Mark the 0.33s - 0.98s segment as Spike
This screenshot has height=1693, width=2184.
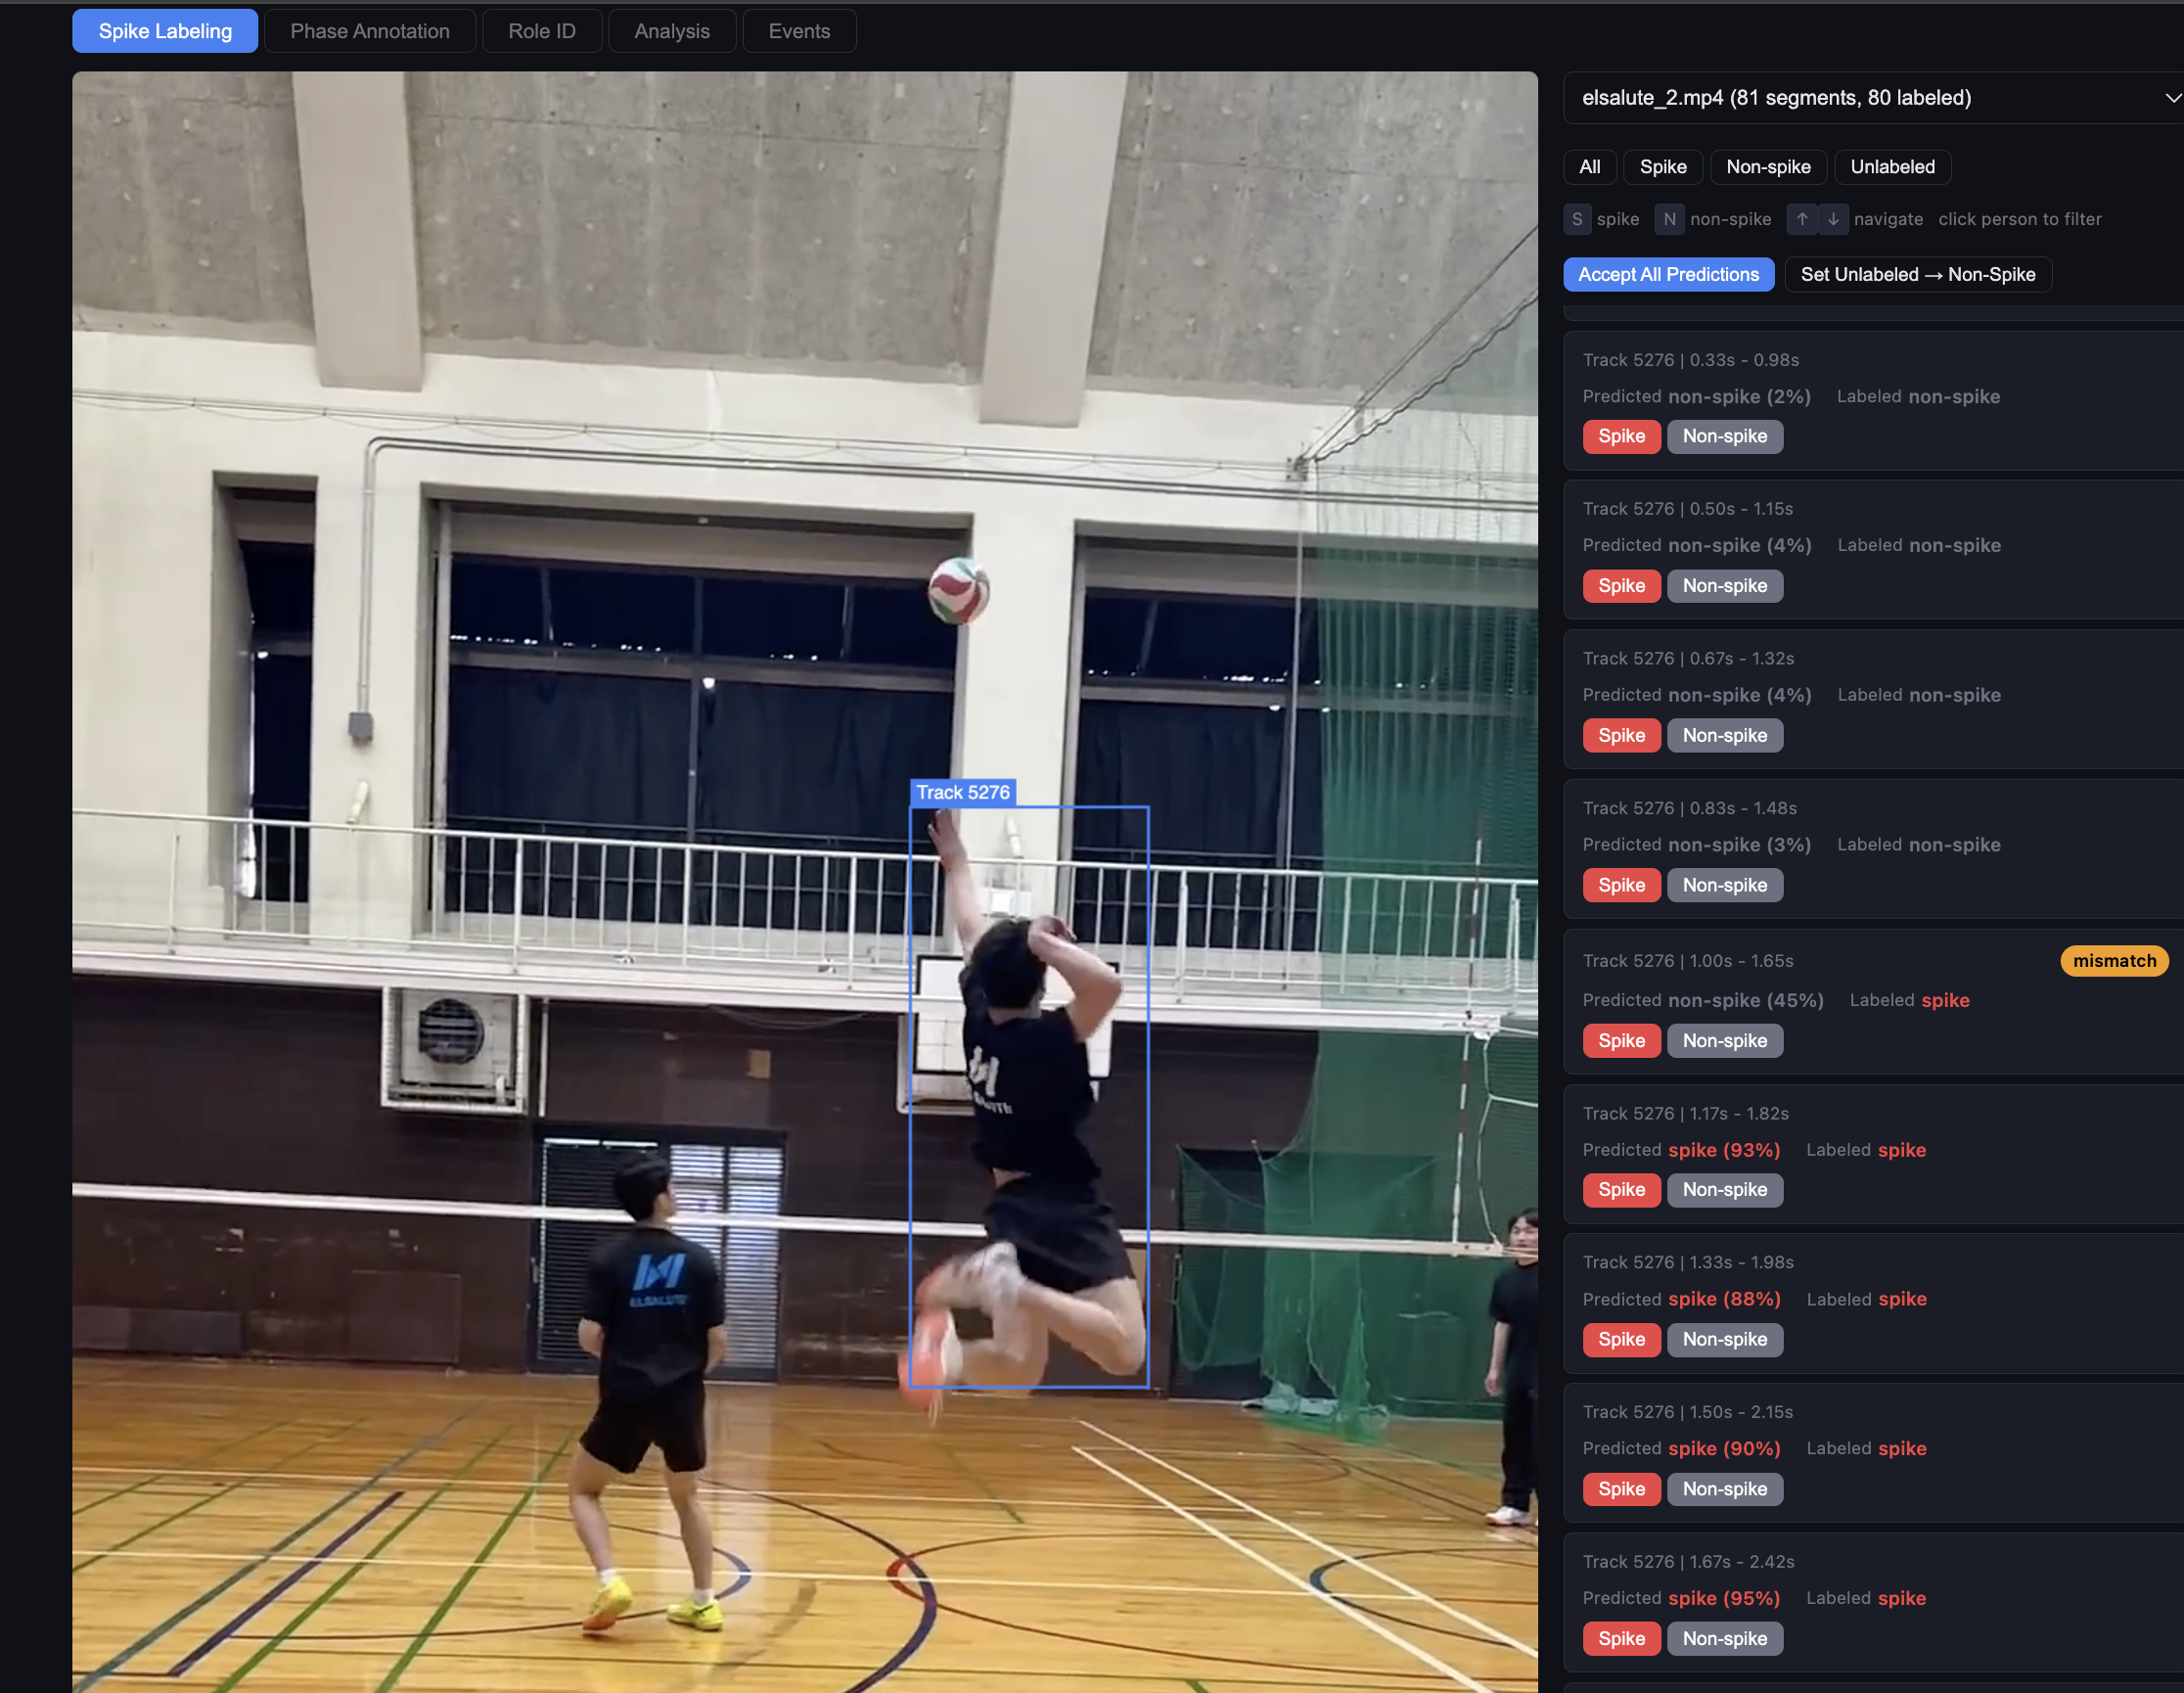(1620, 436)
